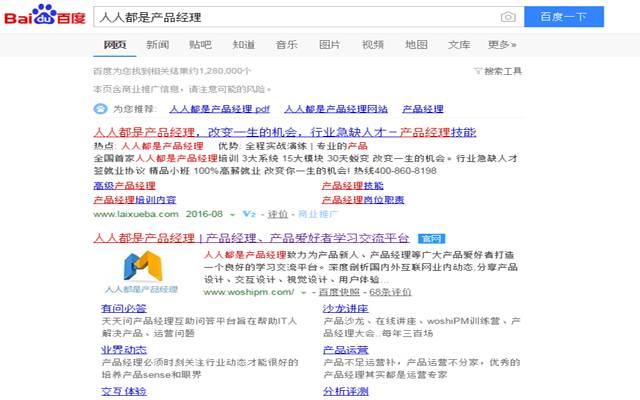Open 产品经理培训内容 sublink

[x=135, y=200]
